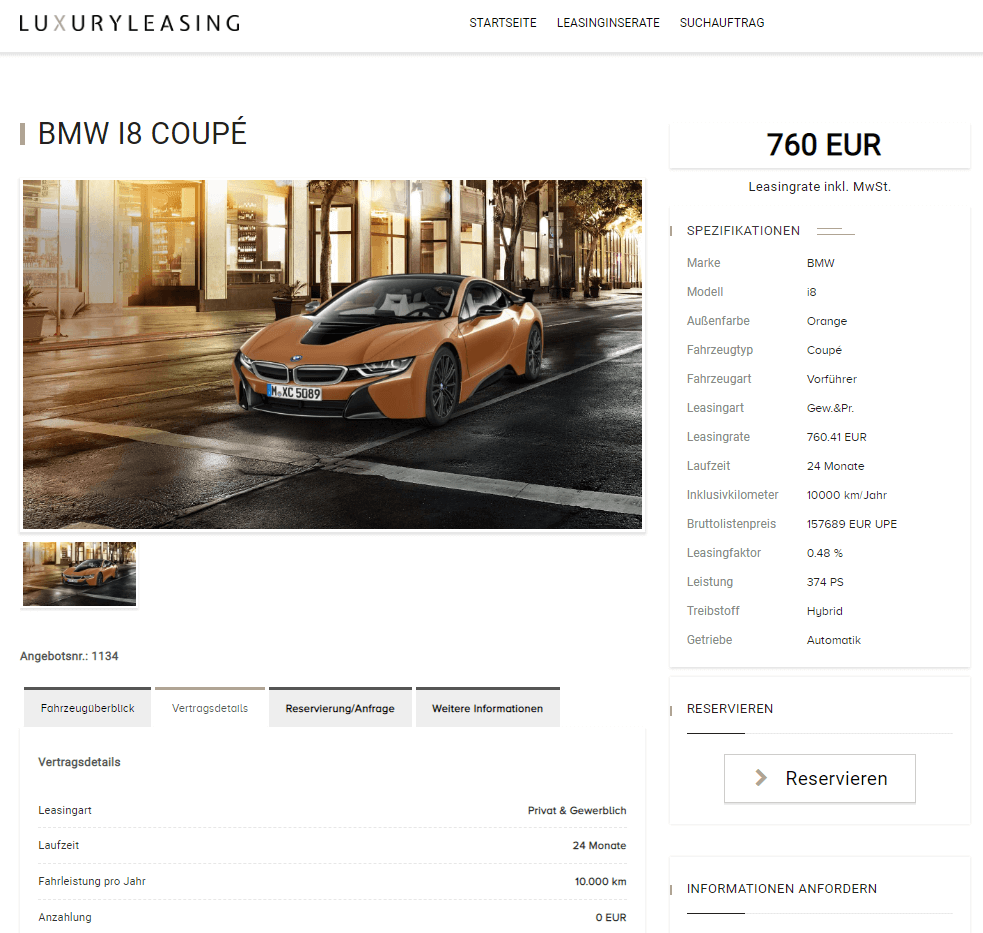This screenshot has width=983, height=933.
Task: Click the Treibstoff value 'Hybrid'
Action: 824,611
